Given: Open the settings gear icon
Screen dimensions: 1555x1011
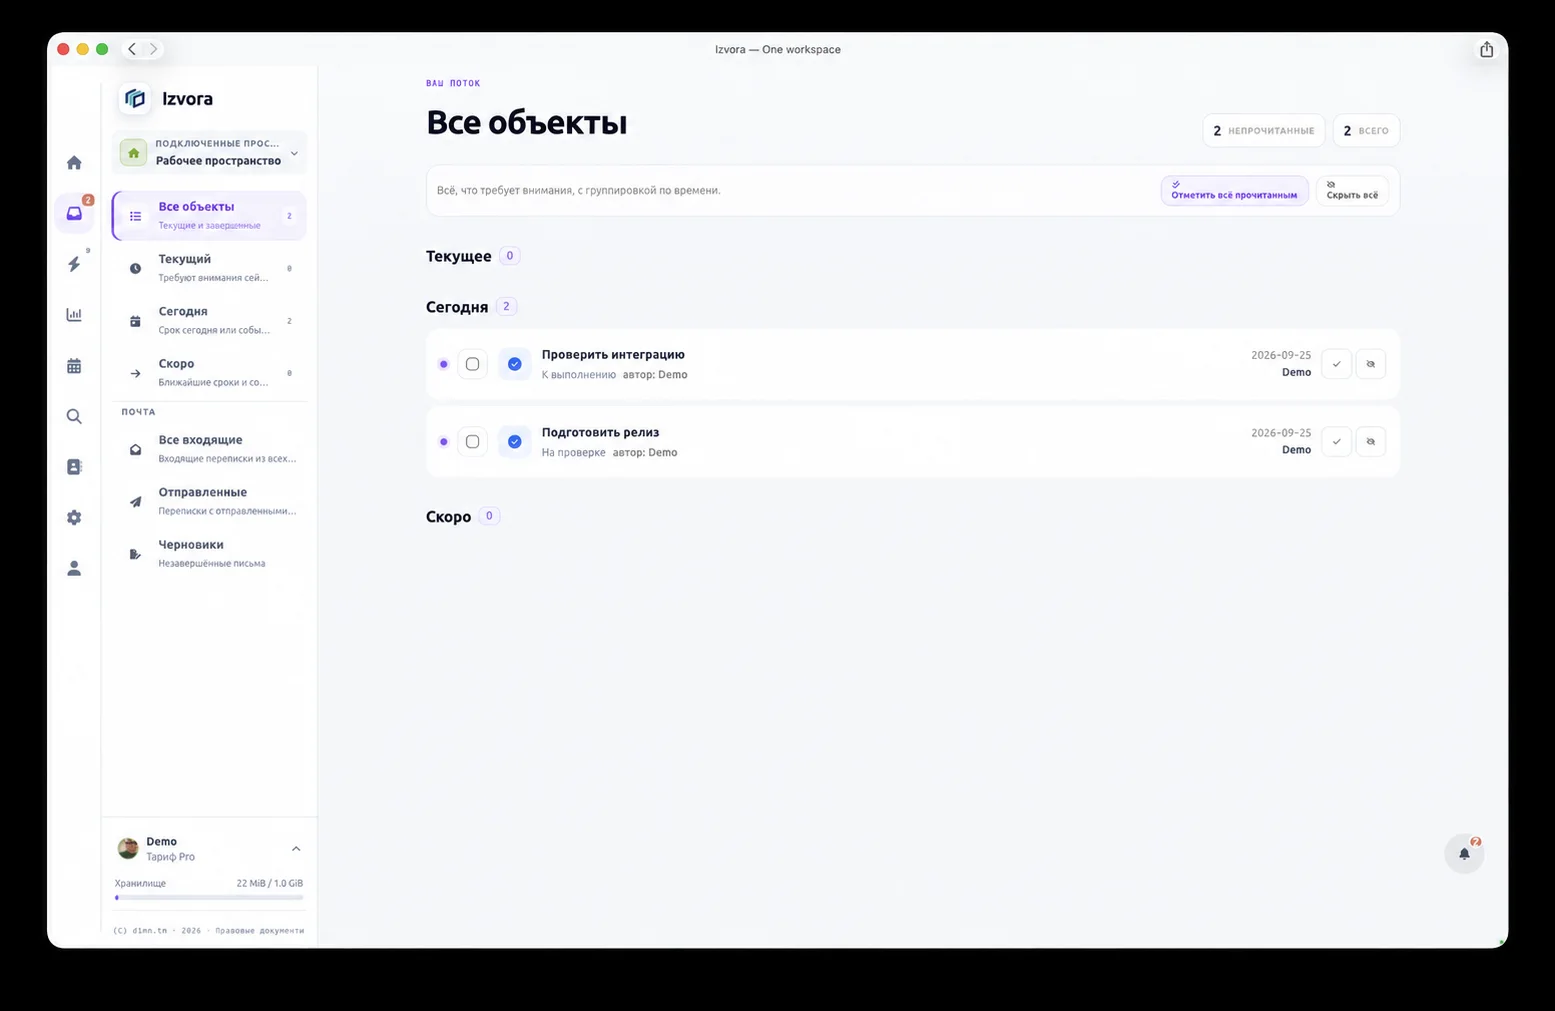Looking at the screenshot, I should [x=74, y=518].
